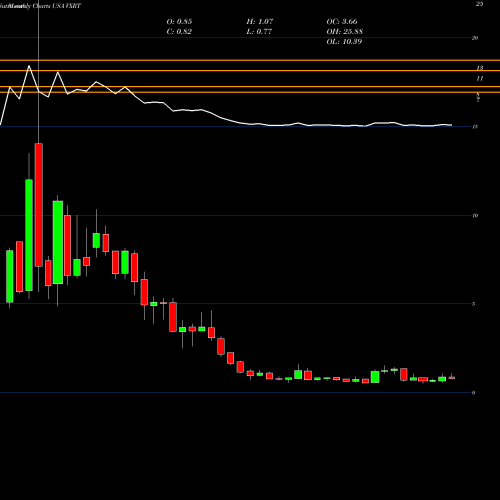Click the 0 price axis label
The width and height of the screenshot is (500, 500).
tap(474, 393)
